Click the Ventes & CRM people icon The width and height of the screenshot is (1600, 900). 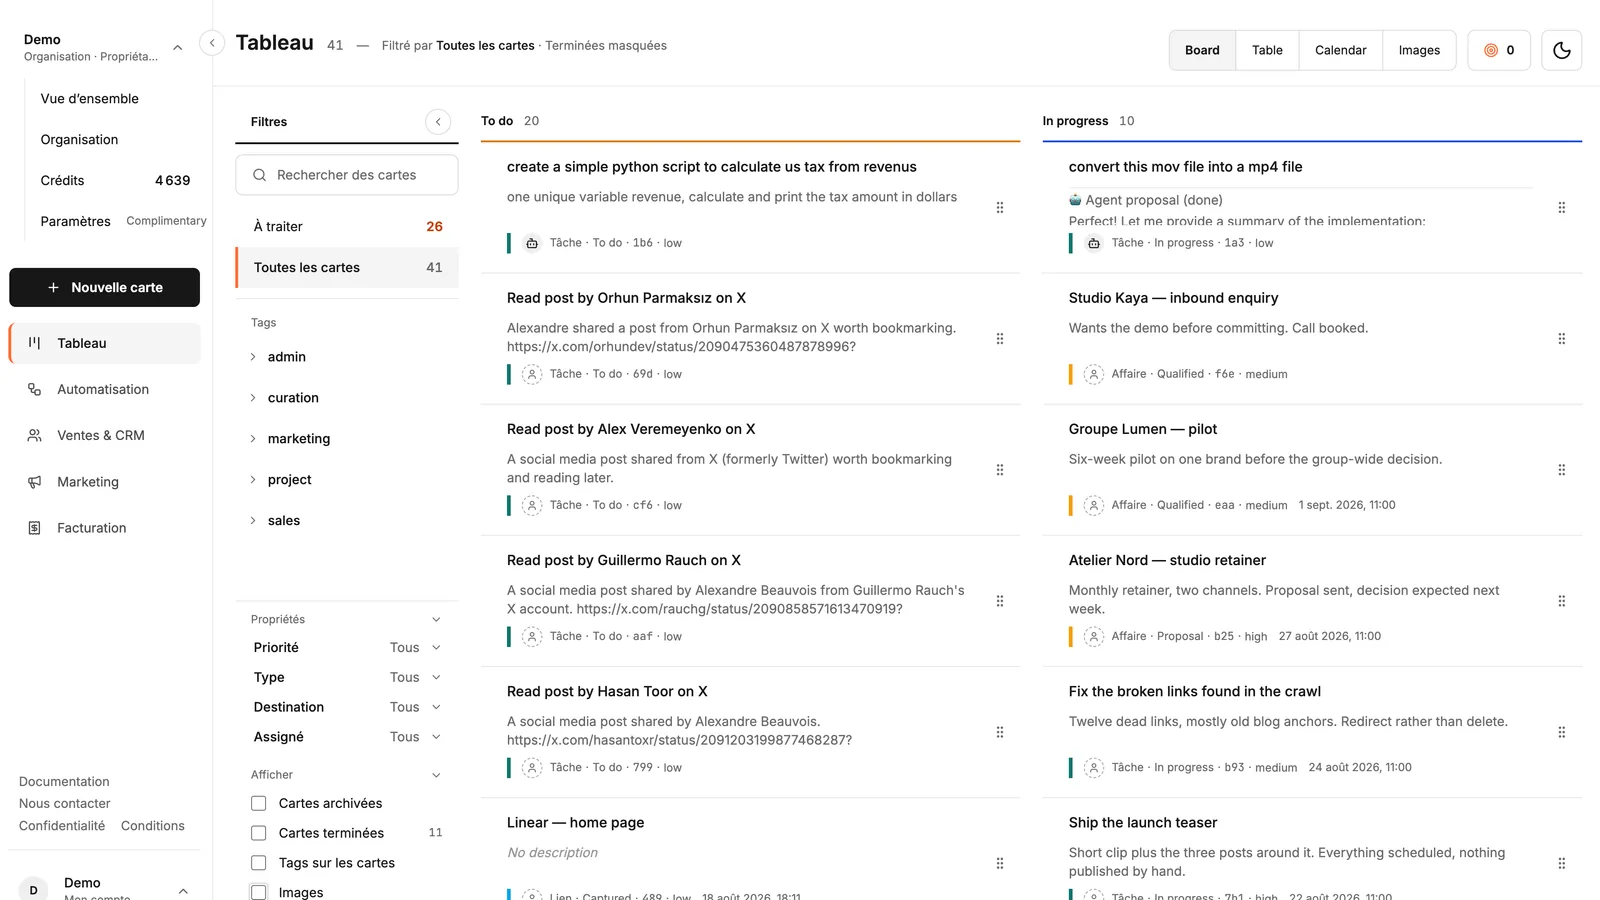tap(34, 435)
